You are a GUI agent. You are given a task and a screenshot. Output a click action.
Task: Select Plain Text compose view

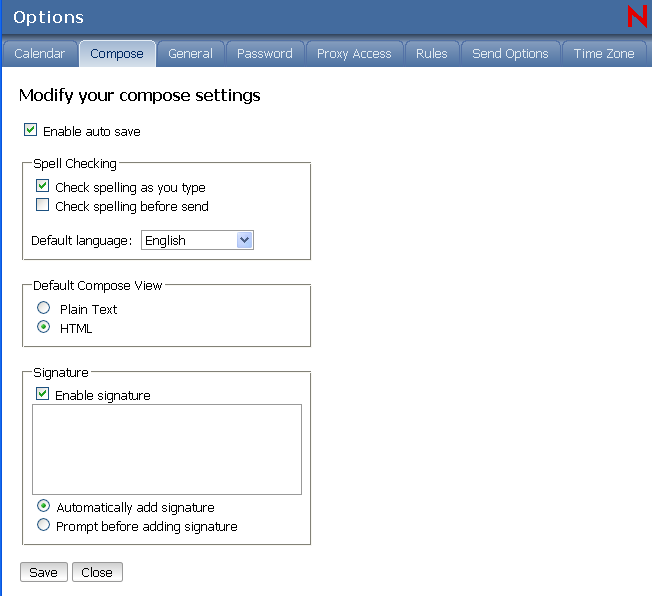pos(44,308)
